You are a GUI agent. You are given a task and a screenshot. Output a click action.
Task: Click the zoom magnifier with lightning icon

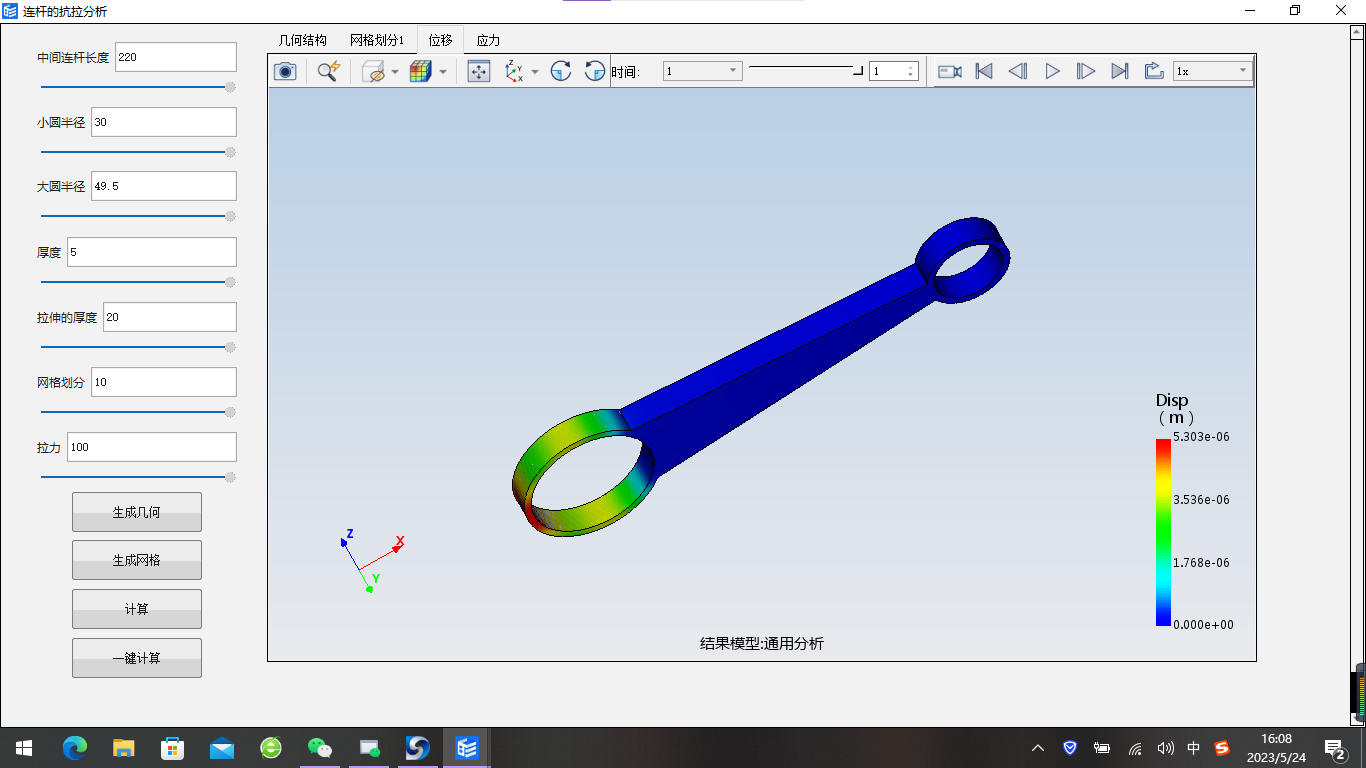tap(328, 71)
